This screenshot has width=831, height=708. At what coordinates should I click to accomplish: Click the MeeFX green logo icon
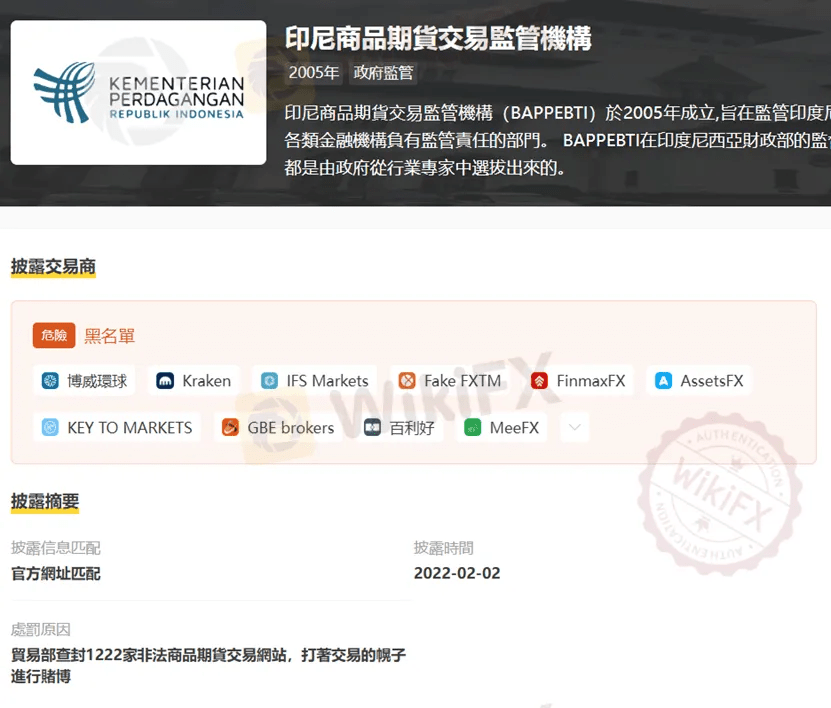(x=472, y=427)
